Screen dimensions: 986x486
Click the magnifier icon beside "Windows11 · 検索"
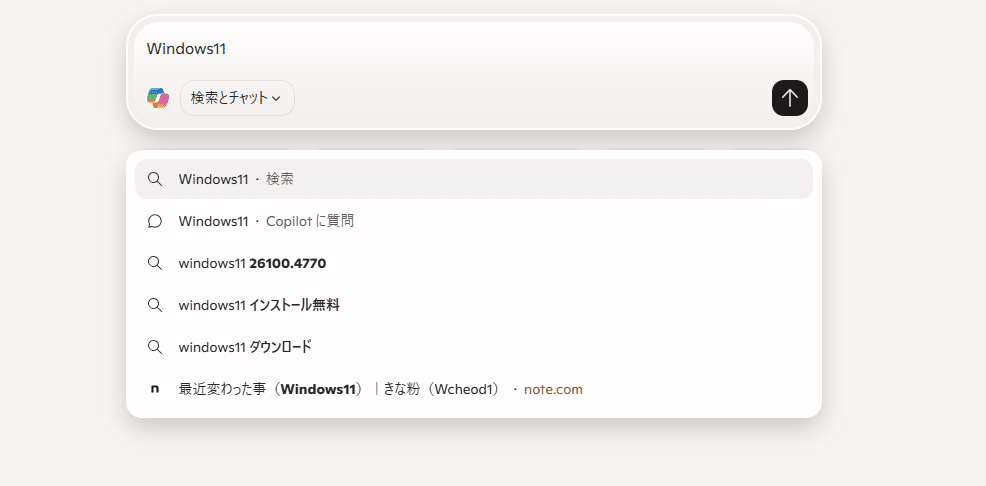(x=155, y=179)
